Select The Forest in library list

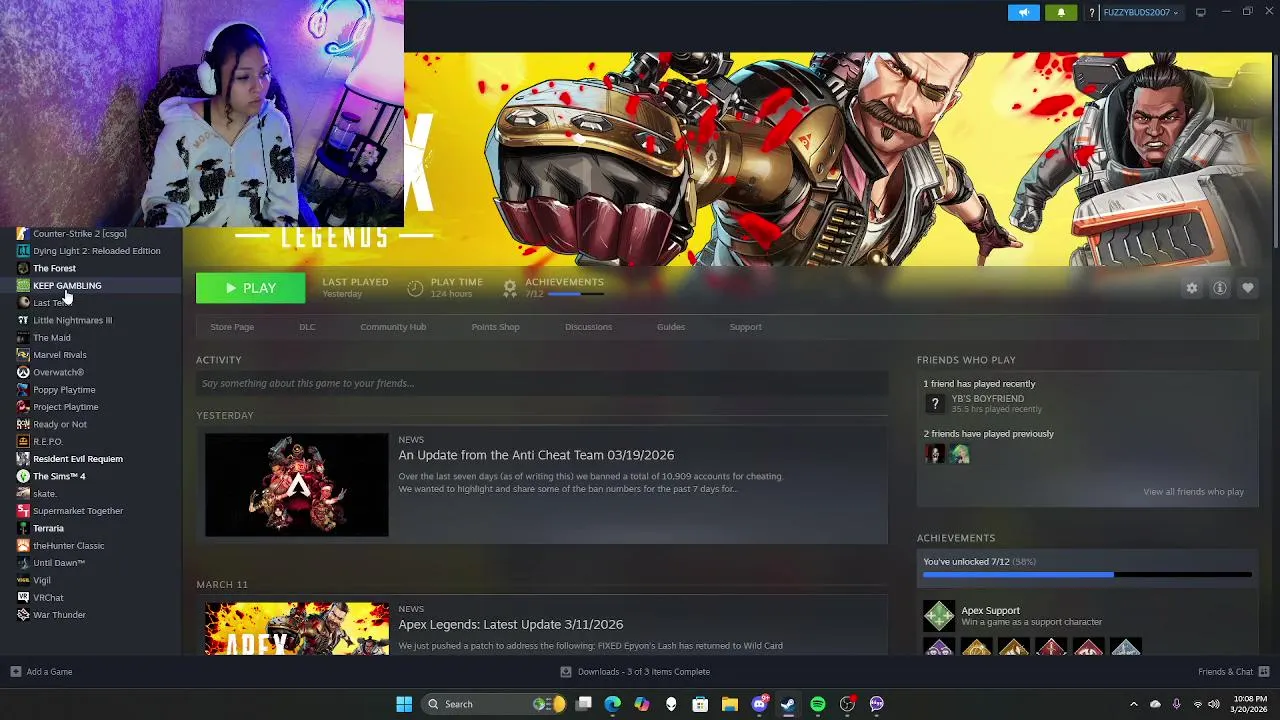pos(54,268)
